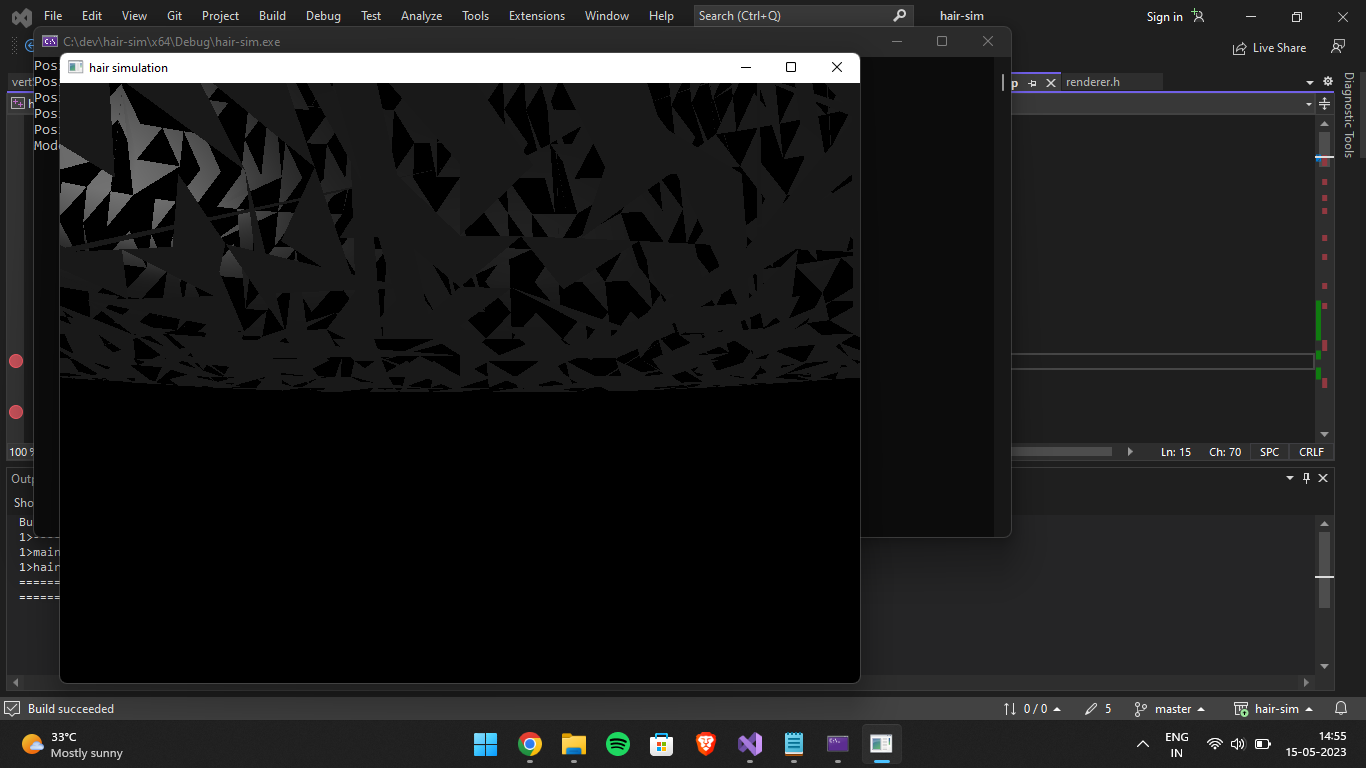This screenshot has width=1366, height=768.
Task: Open the Output window options chevron
Action: 1289,478
